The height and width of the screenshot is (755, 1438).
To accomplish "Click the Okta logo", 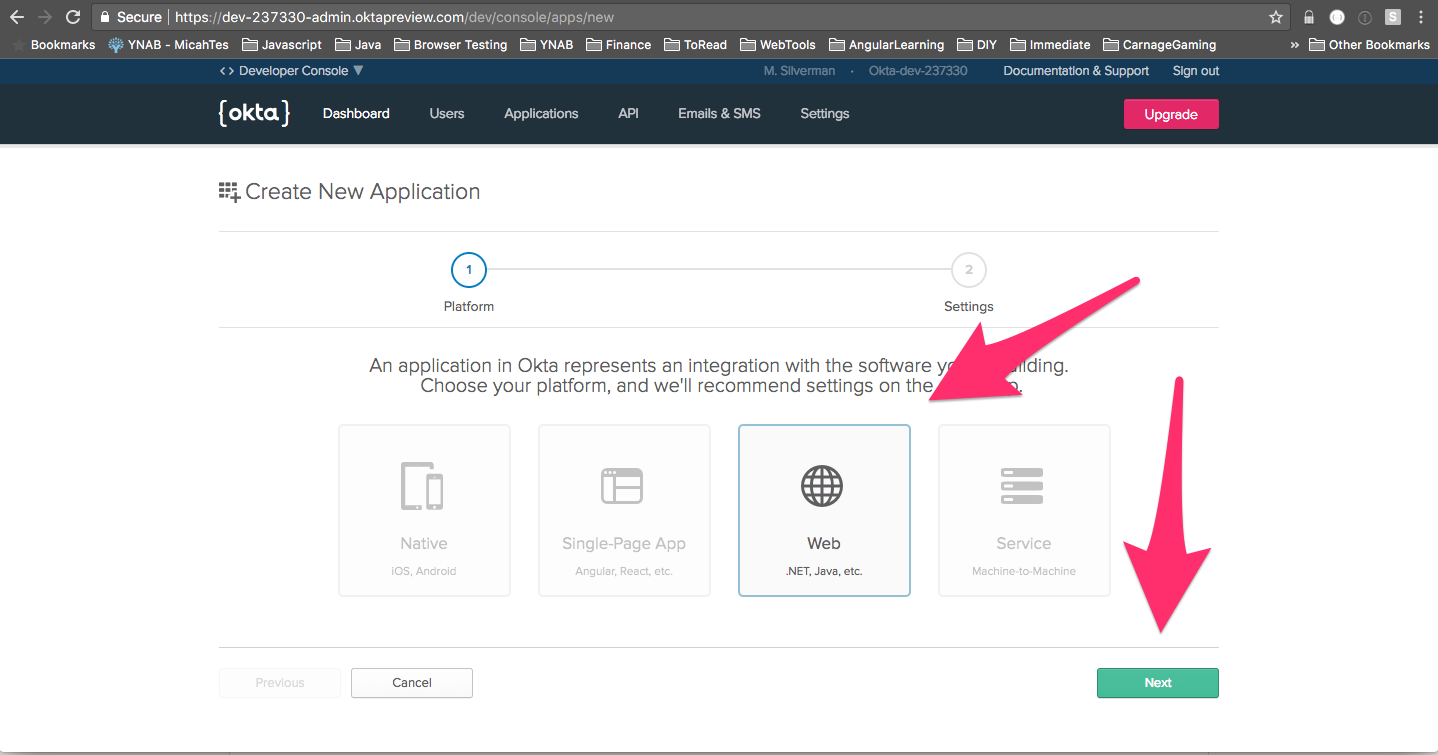I will tap(254, 113).
